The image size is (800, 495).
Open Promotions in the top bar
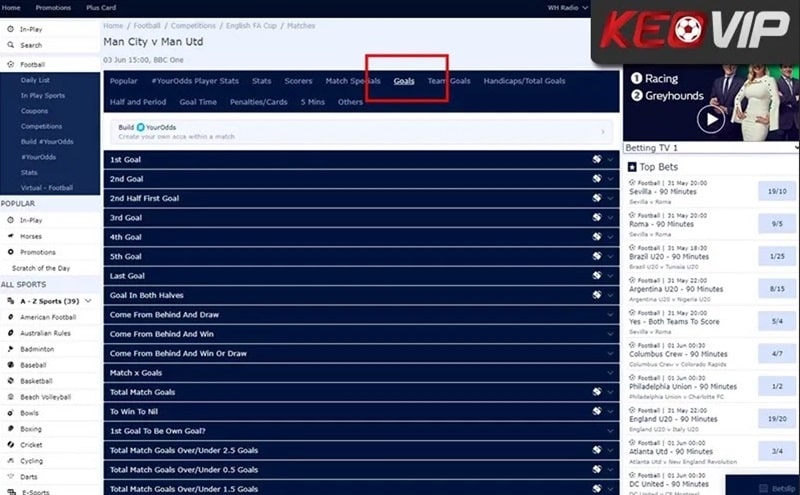pos(53,8)
